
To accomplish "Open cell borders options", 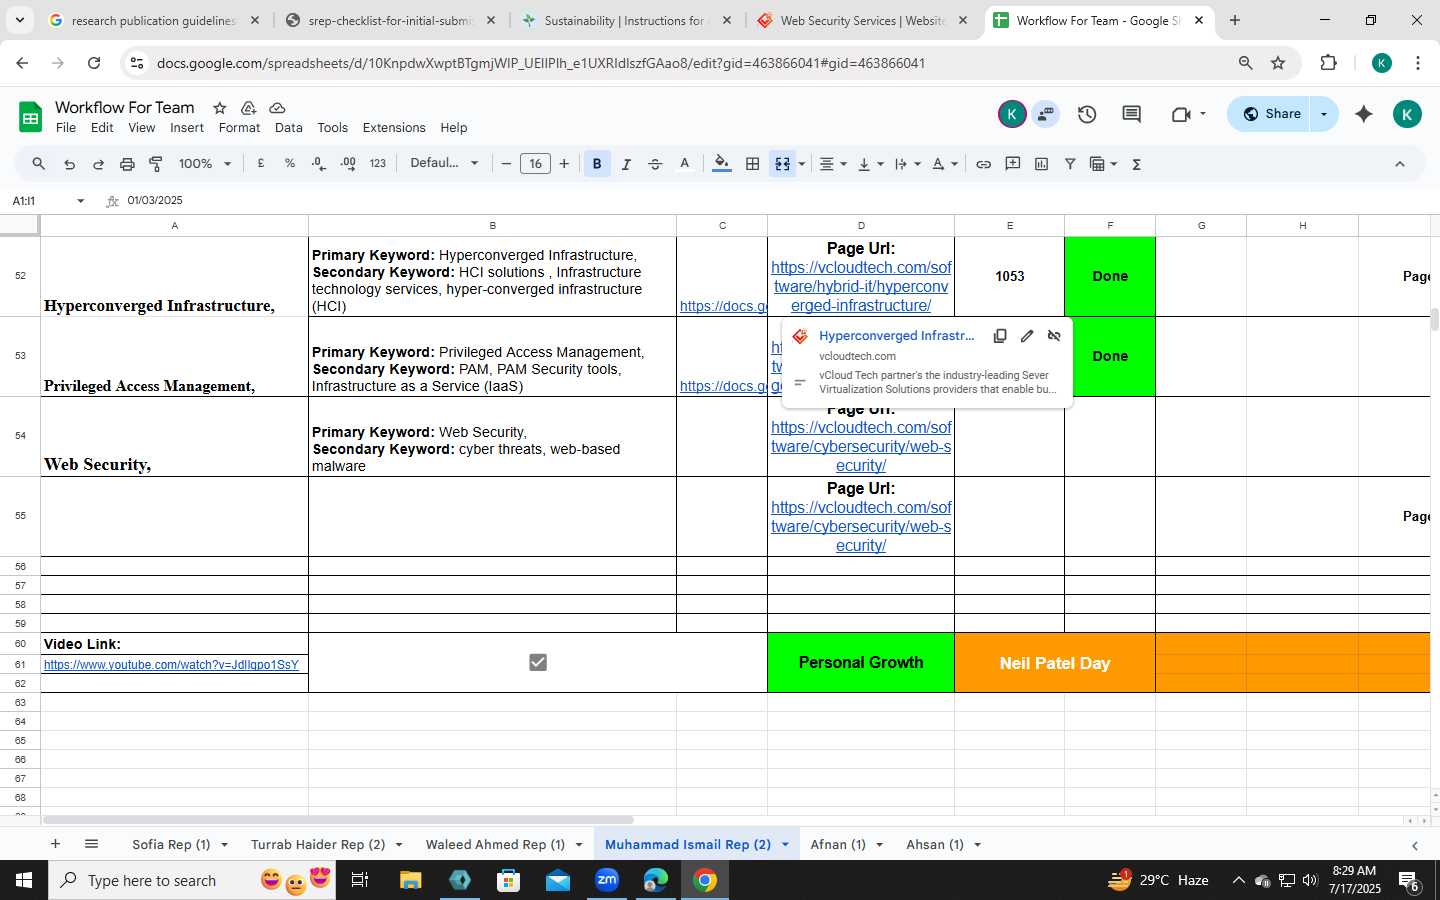I will tap(752, 164).
